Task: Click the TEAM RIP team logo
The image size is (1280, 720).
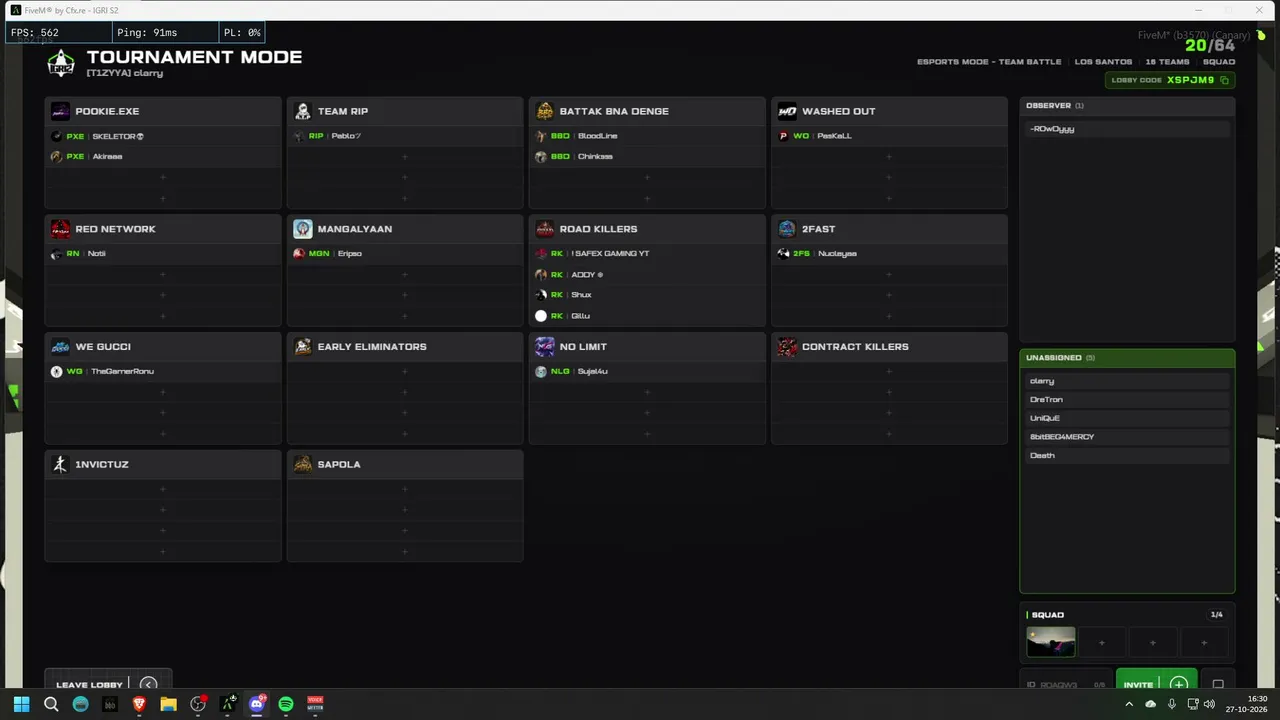Action: click(x=302, y=111)
